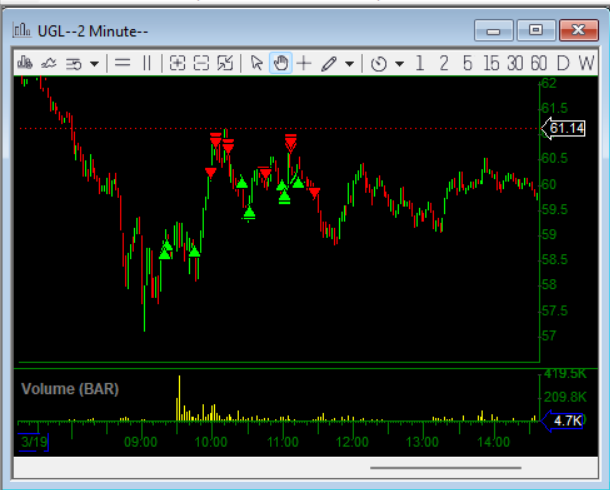Click the 57.5 price axis label
Screen dimensions: 610x490
pos(555,311)
